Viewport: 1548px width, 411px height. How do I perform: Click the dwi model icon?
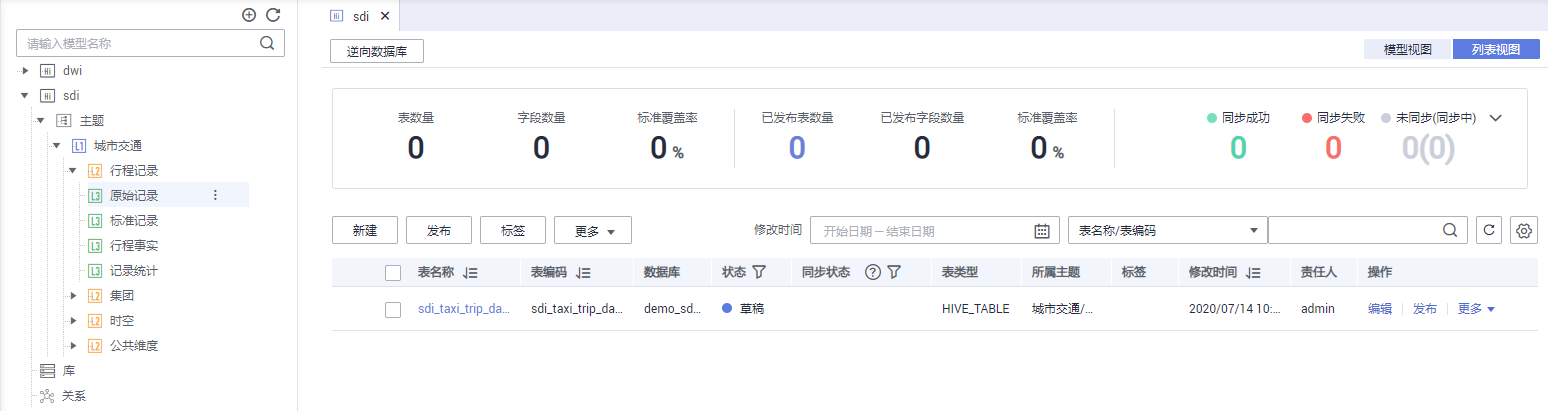[47, 71]
